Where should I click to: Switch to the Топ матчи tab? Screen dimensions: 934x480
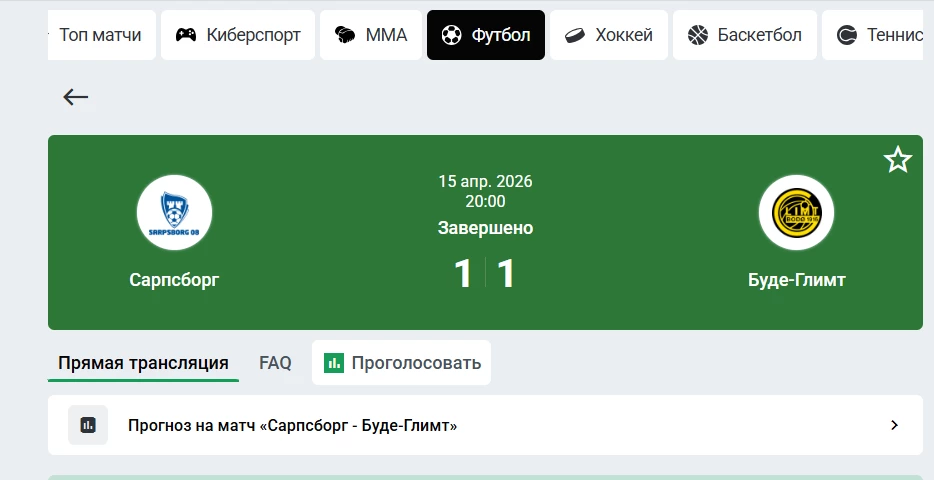point(100,35)
